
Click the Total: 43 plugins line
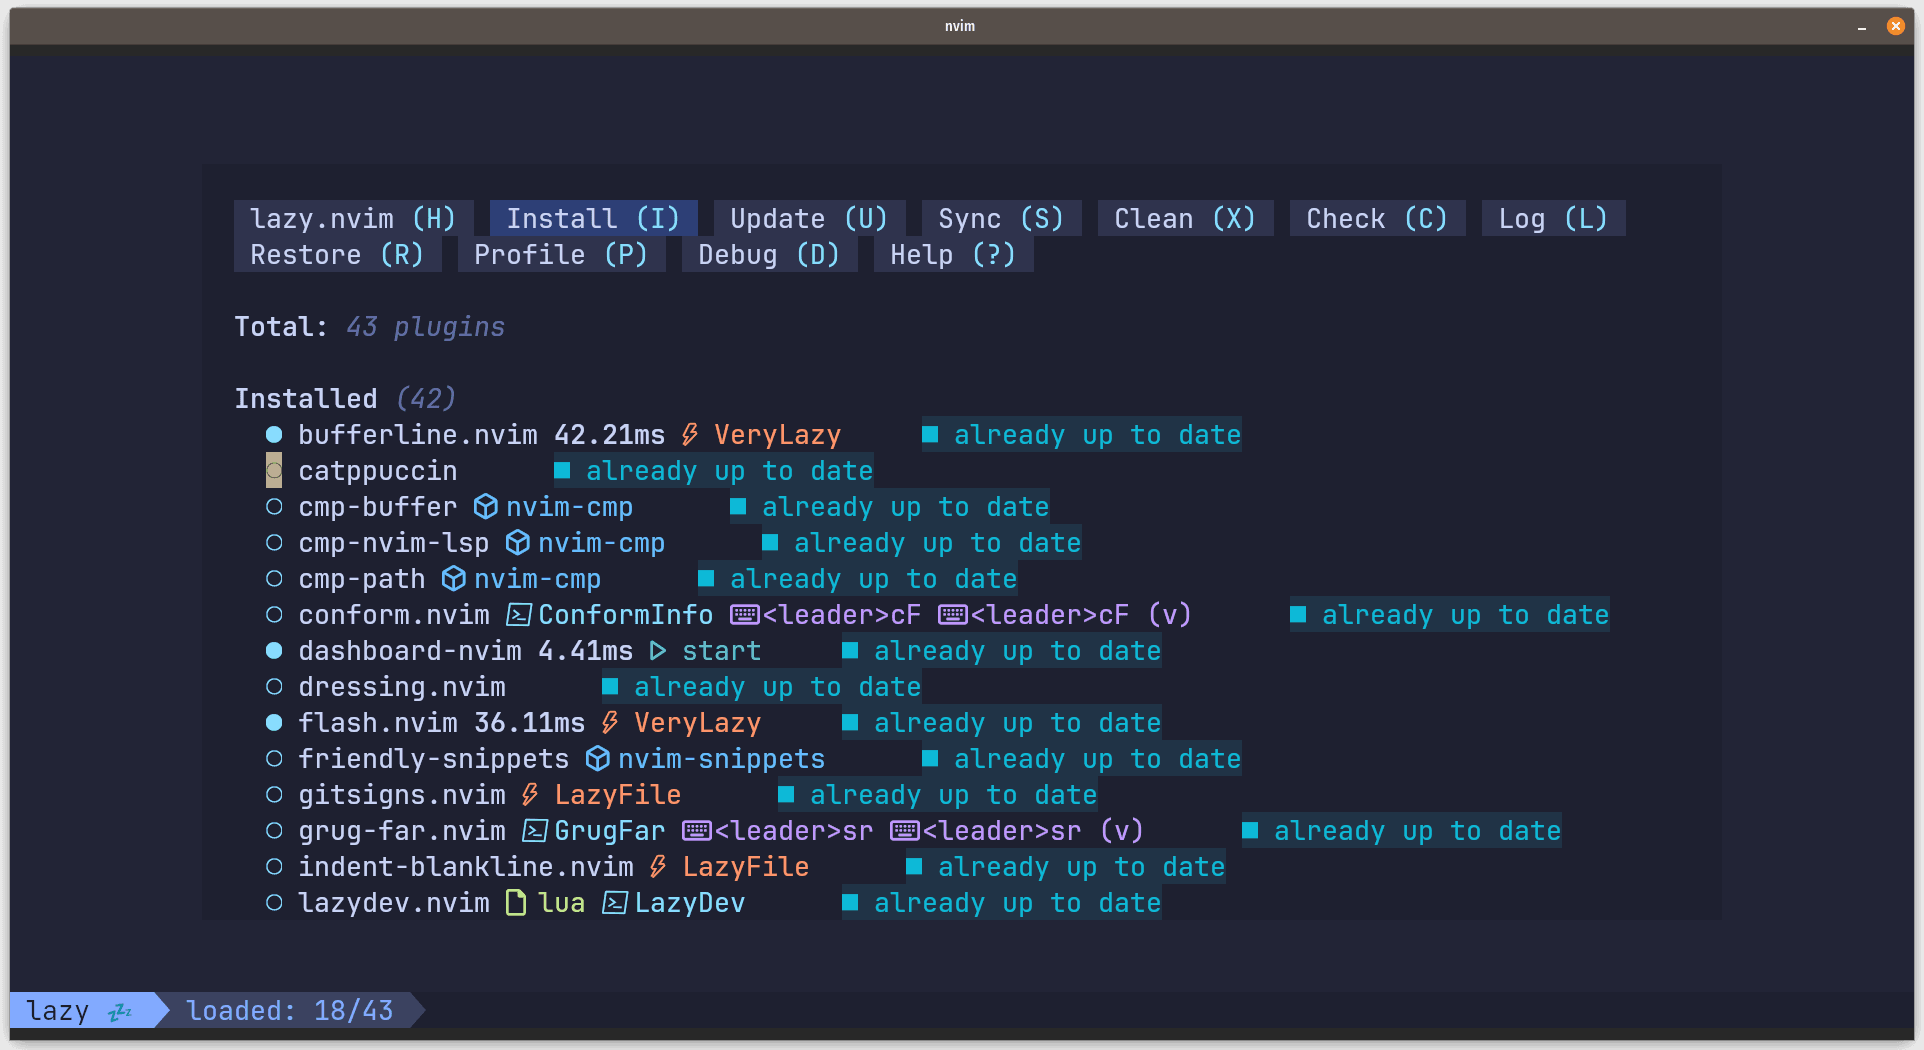pos(369,326)
